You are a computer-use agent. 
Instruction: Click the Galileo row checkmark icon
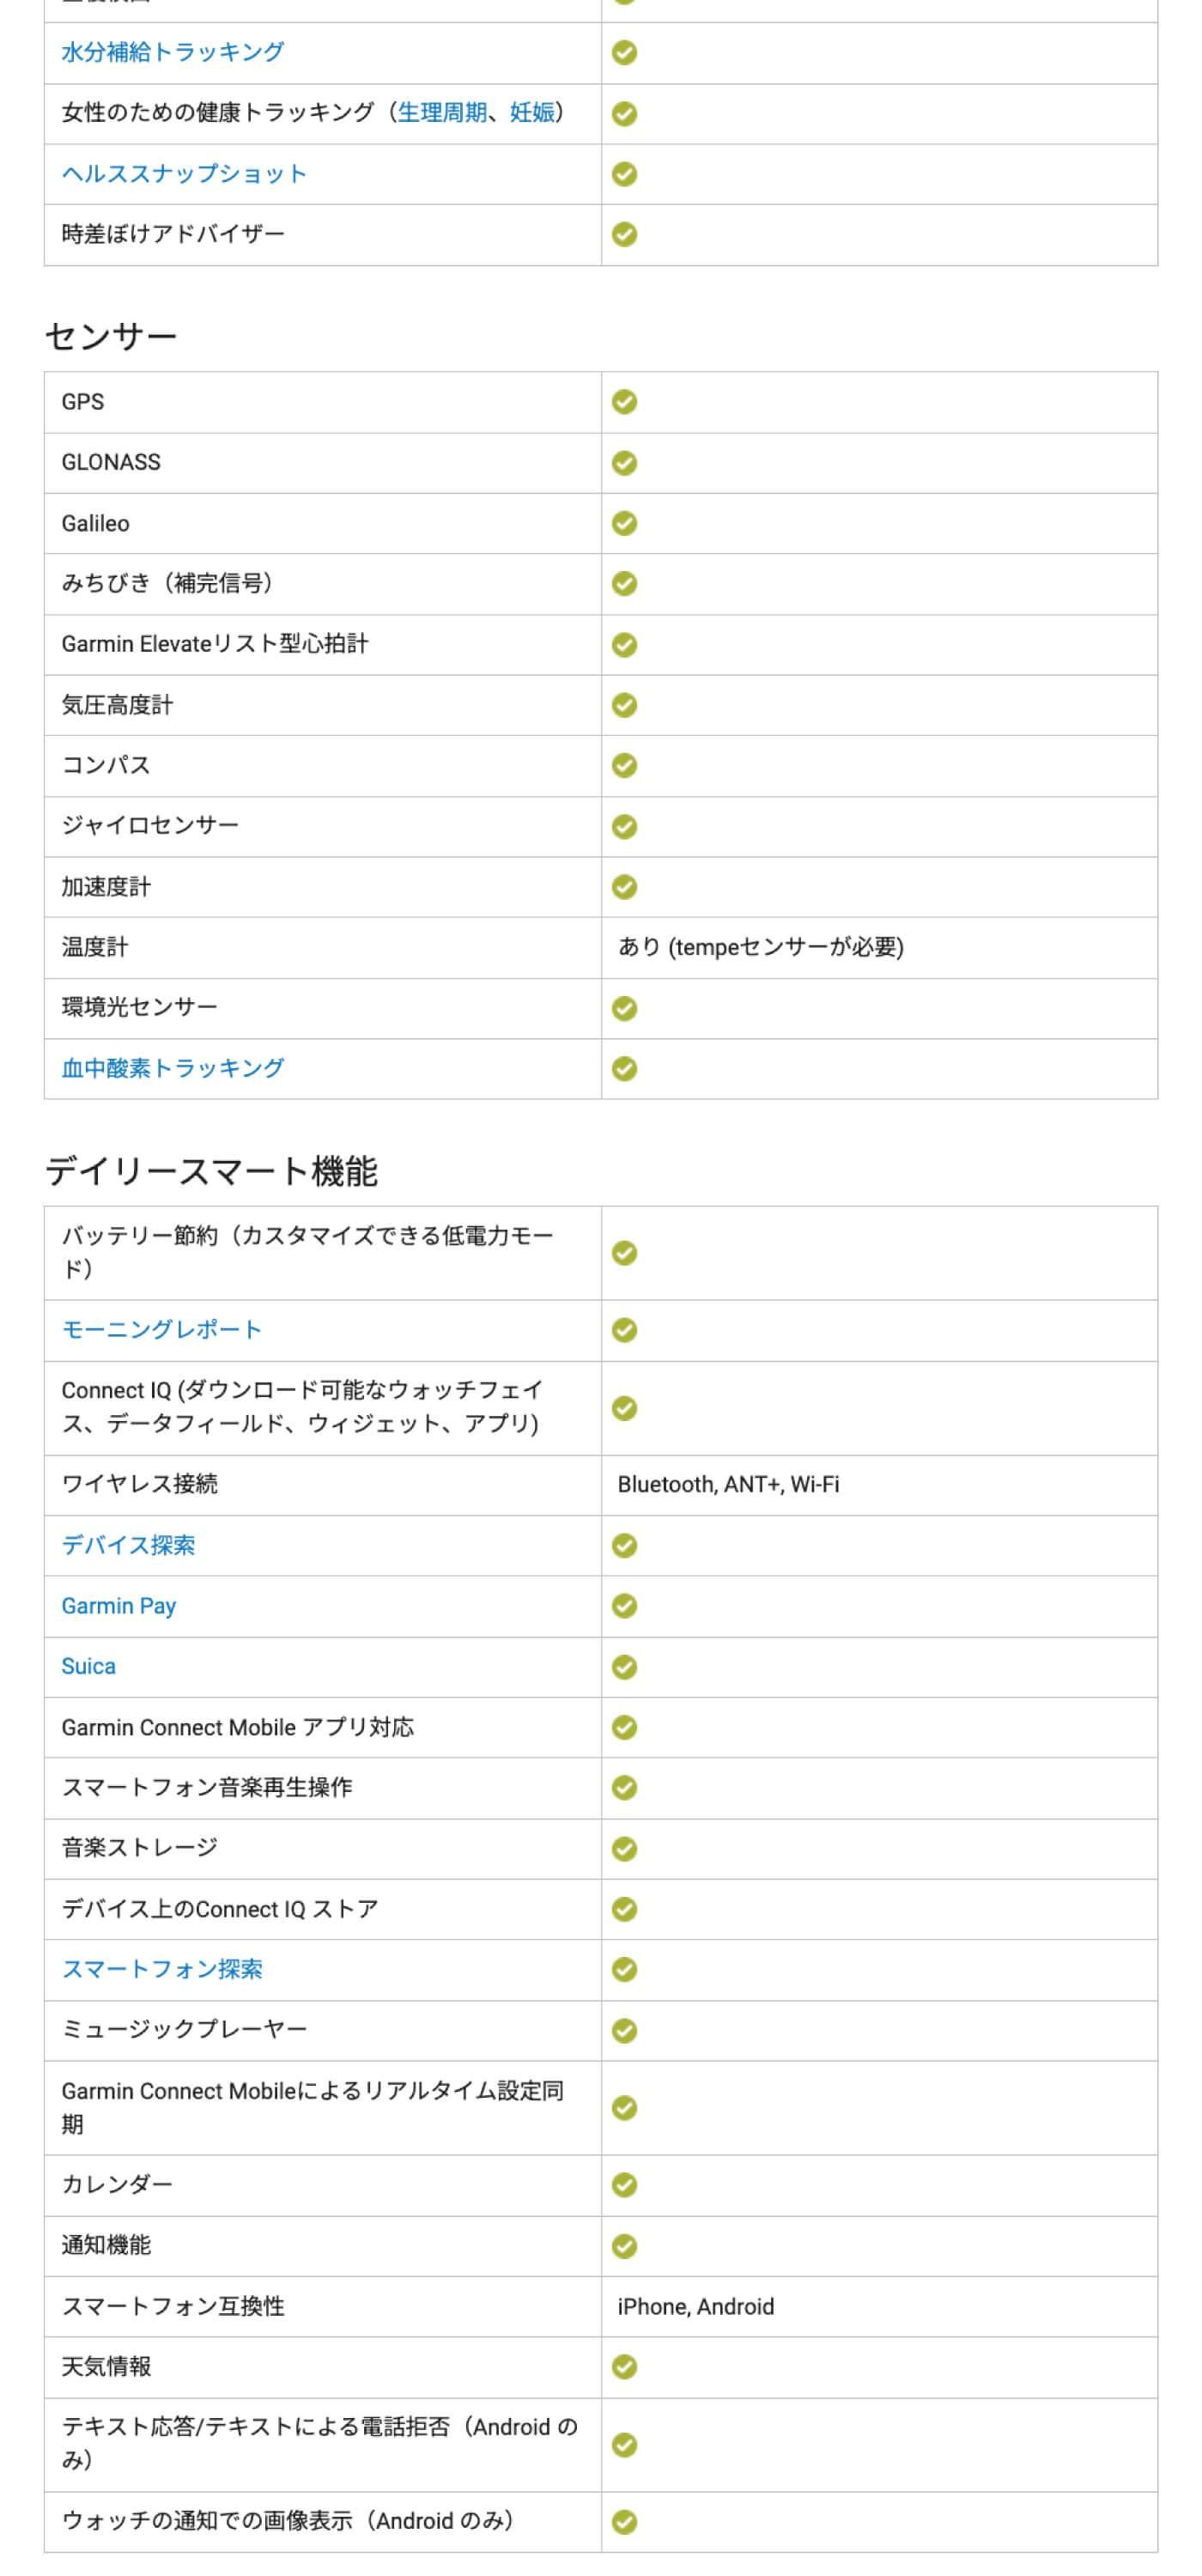click(x=624, y=523)
